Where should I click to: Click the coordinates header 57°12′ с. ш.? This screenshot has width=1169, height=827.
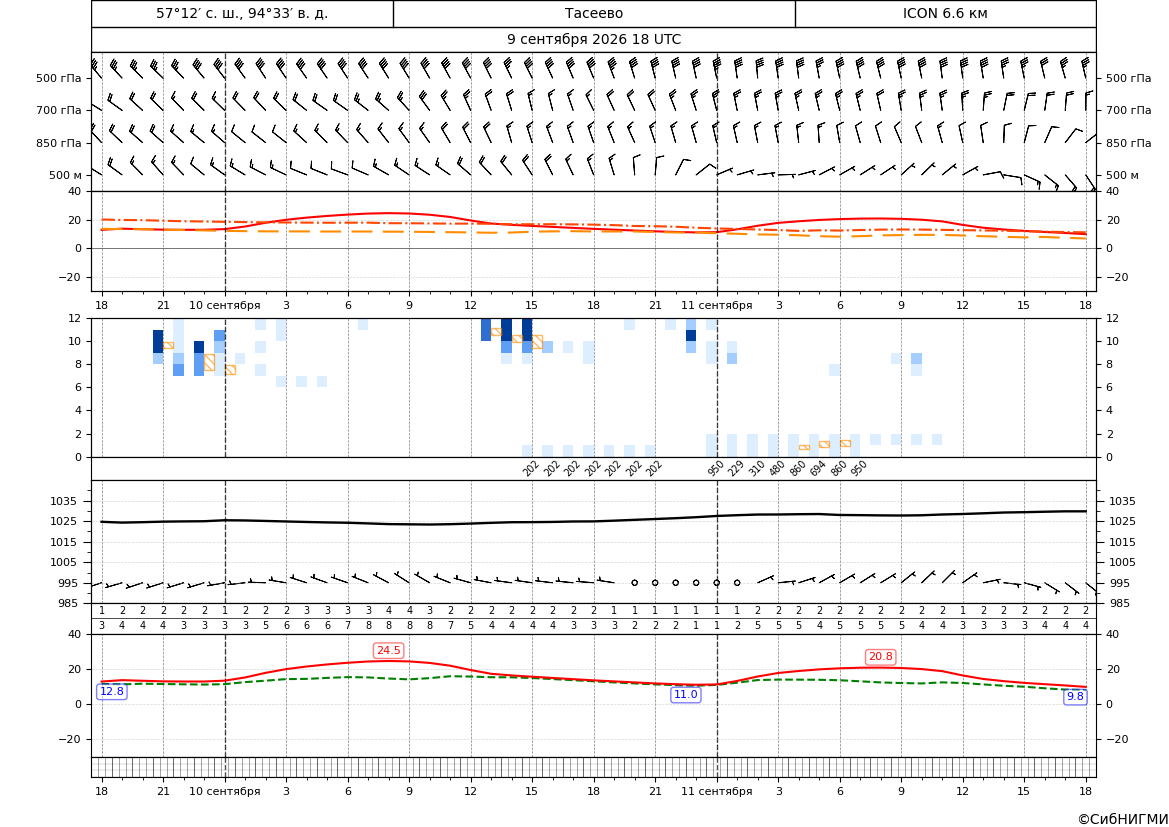click(x=242, y=13)
